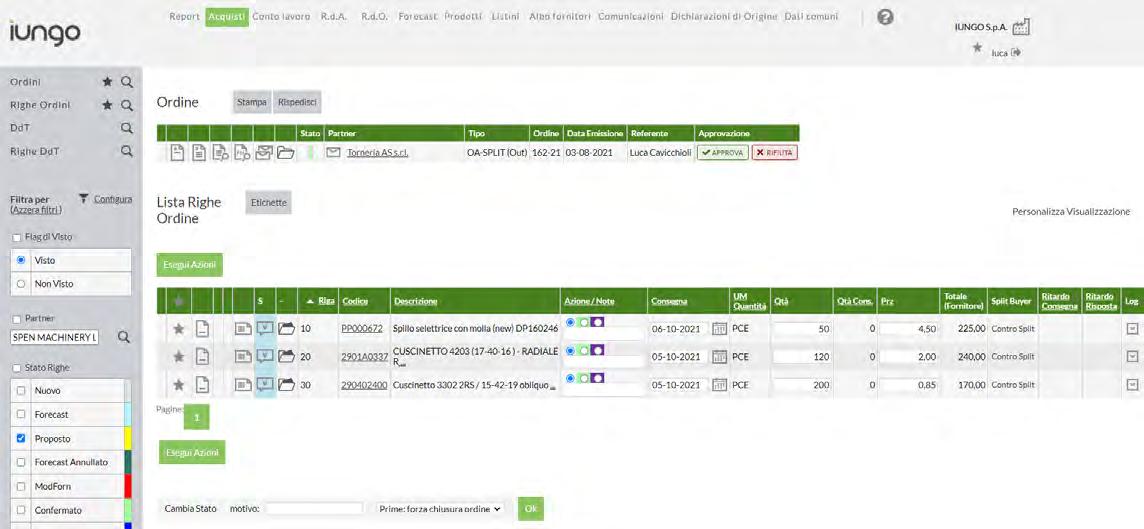Select the green action option in row 20

(x=584, y=350)
